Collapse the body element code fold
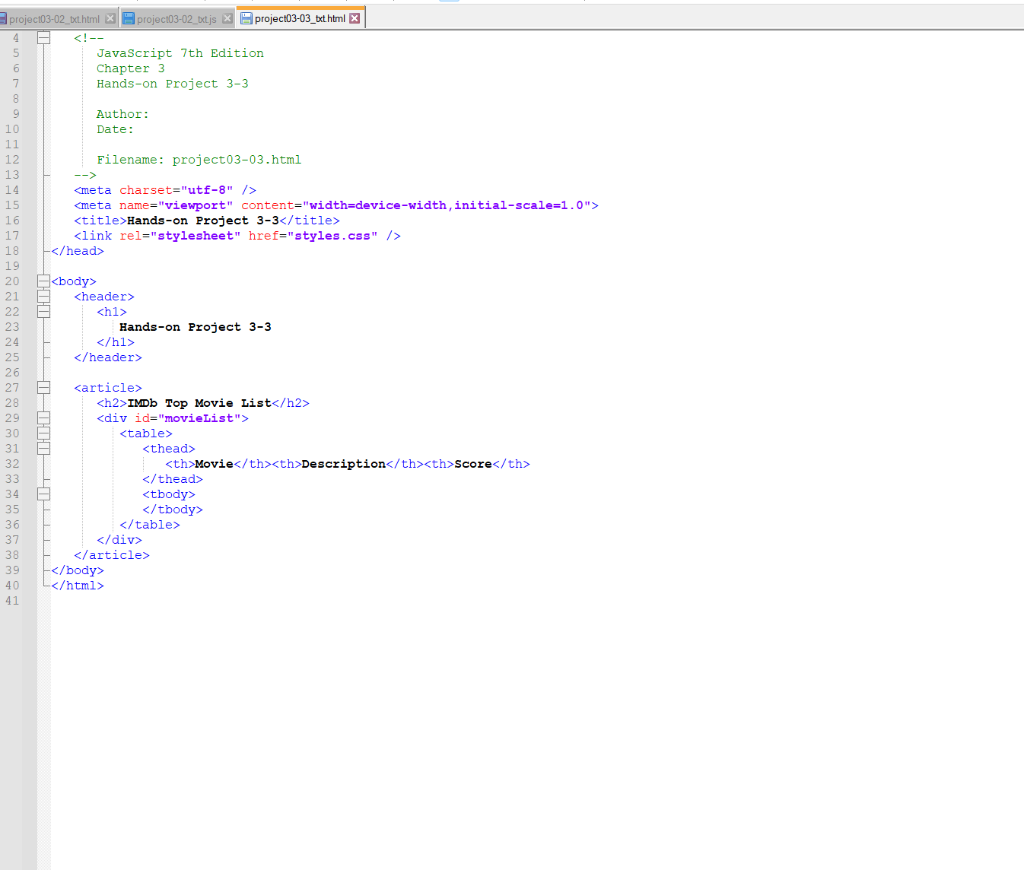 pyautogui.click(x=42, y=281)
